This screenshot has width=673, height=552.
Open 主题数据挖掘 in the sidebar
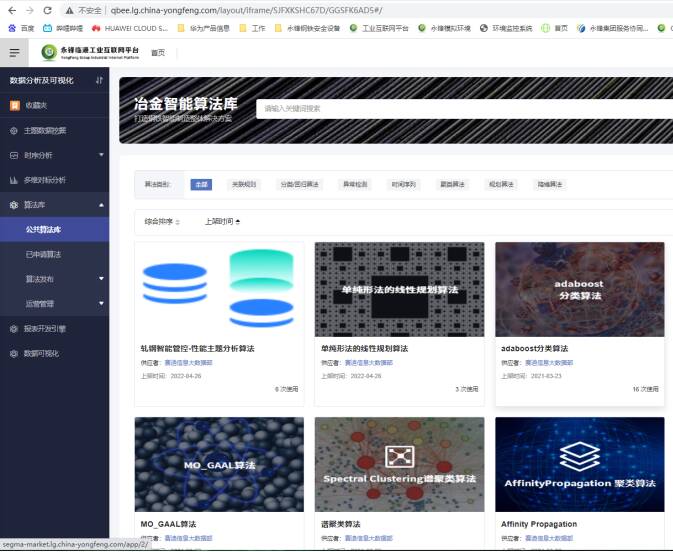[55, 130]
